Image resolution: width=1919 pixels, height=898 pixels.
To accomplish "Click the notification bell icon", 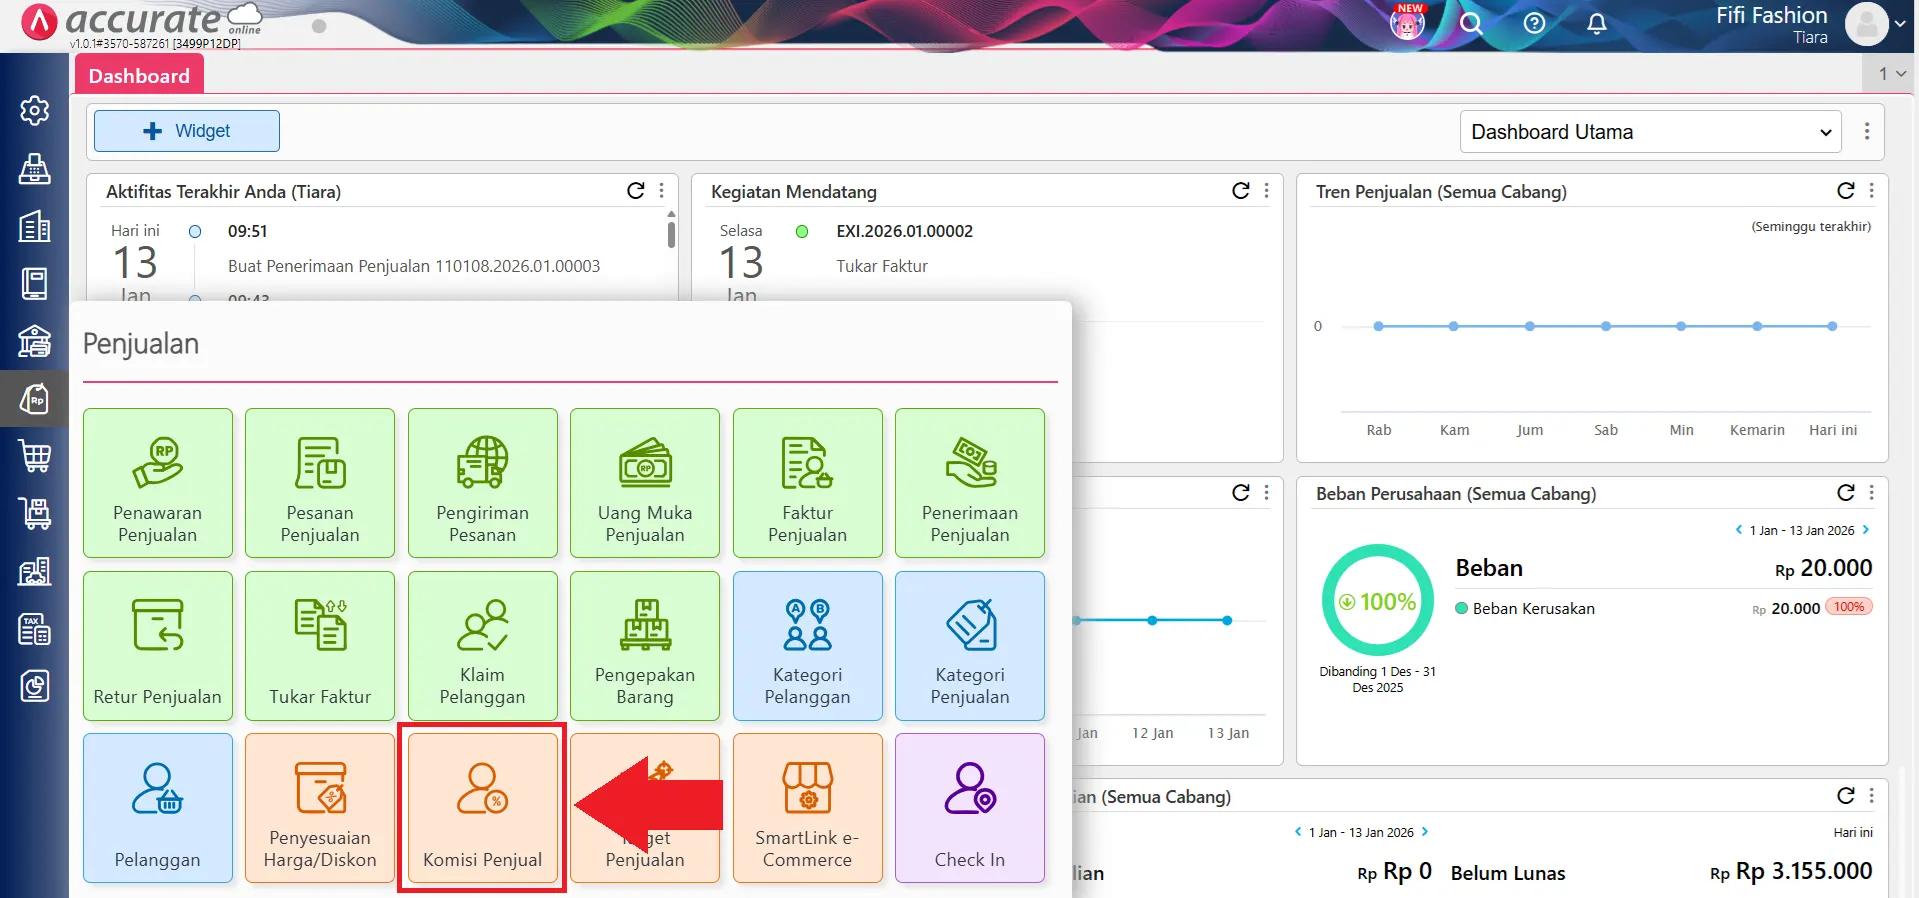I will pyautogui.click(x=1597, y=24).
